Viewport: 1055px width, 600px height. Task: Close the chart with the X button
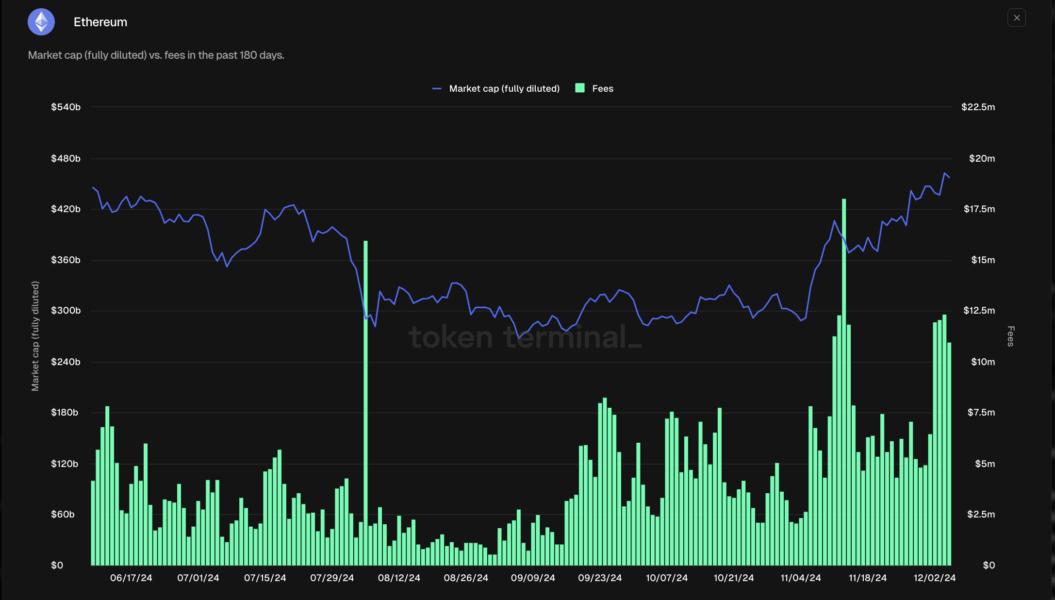1016,18
